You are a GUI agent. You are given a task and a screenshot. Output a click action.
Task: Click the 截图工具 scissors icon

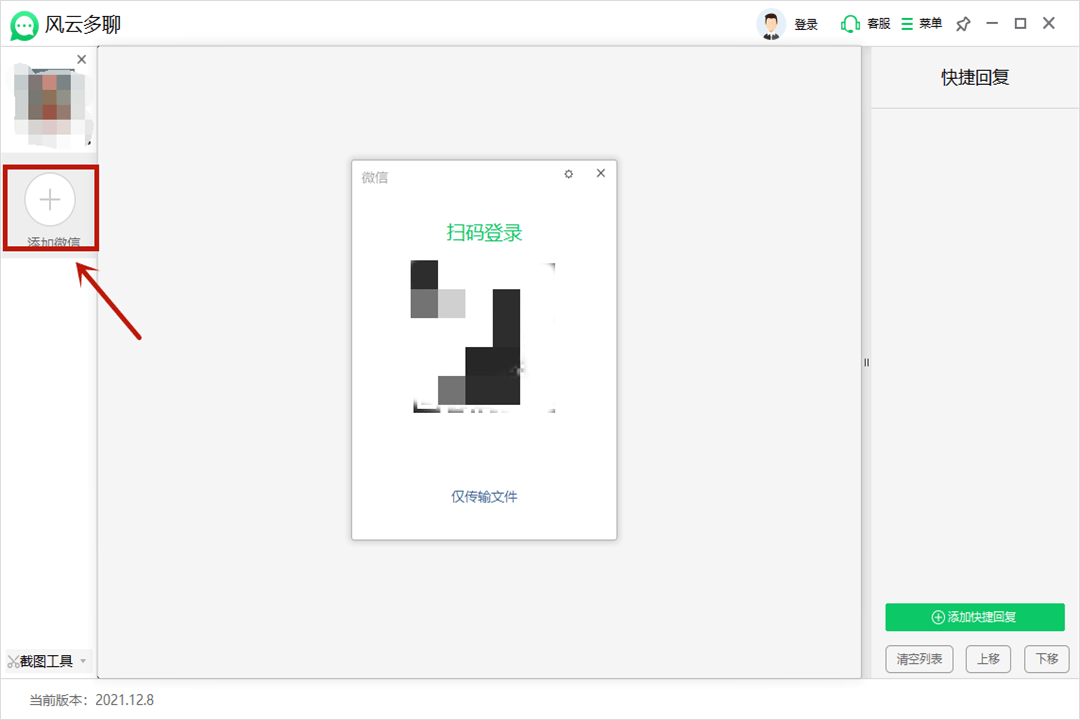[x=13, y=661]
